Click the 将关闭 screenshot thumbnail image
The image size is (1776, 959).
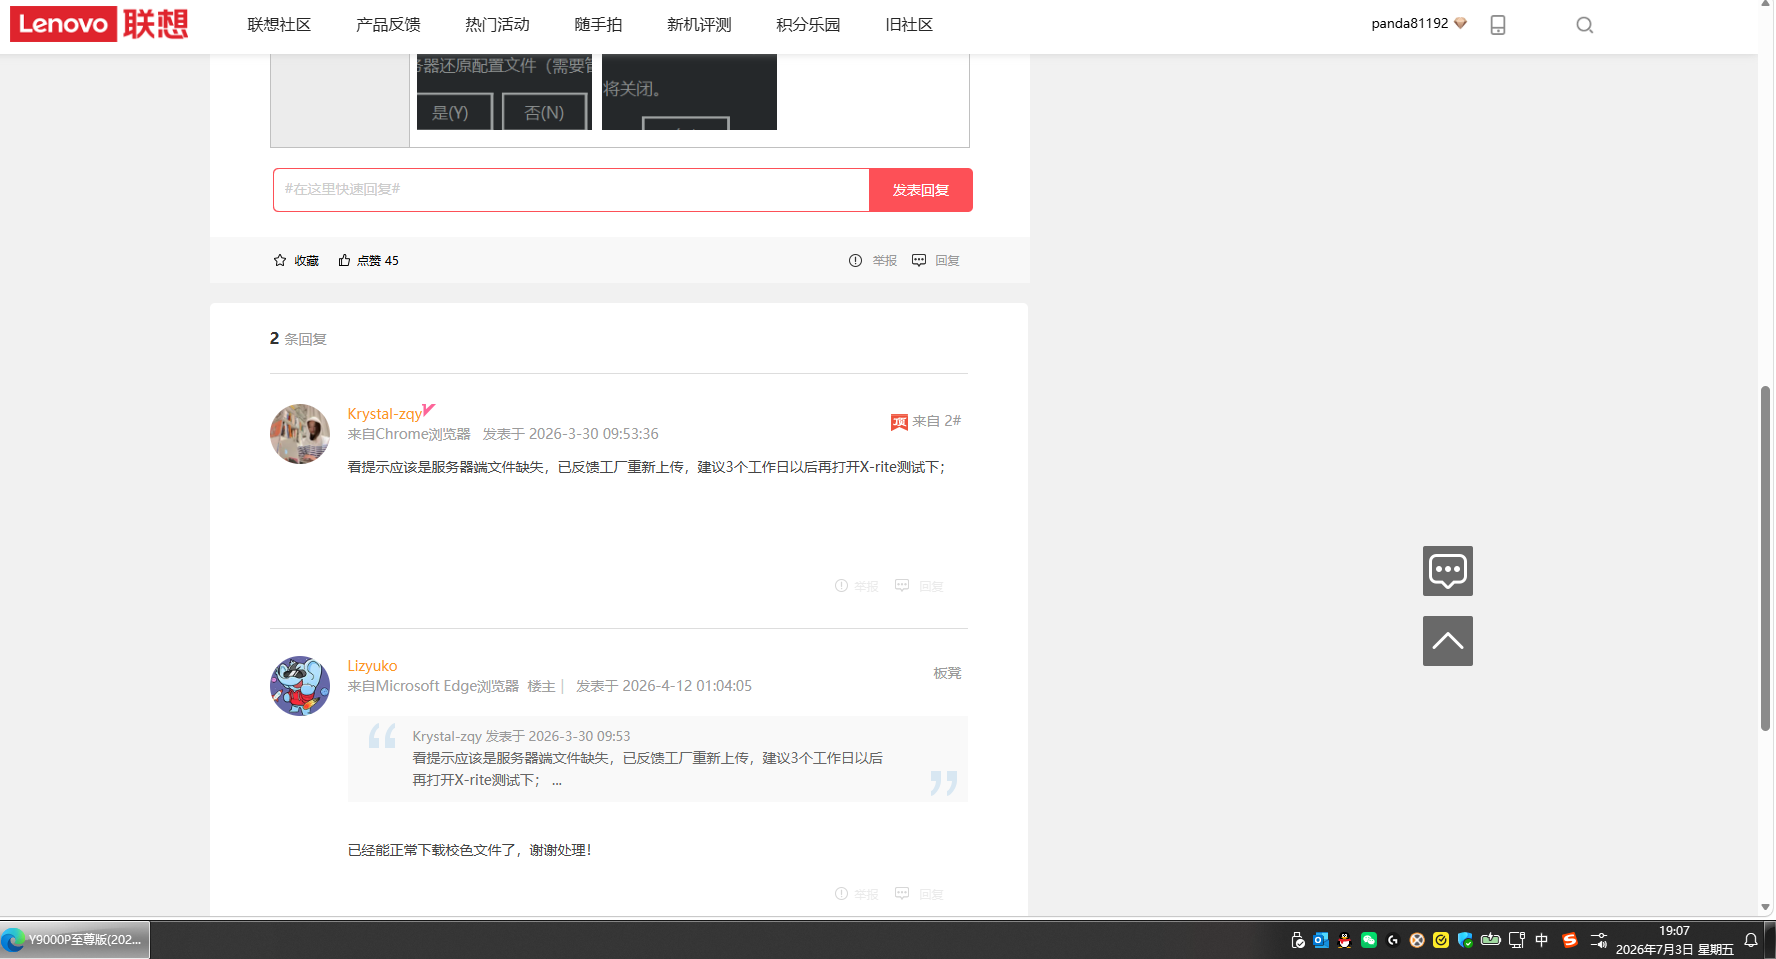coord(689,92)
